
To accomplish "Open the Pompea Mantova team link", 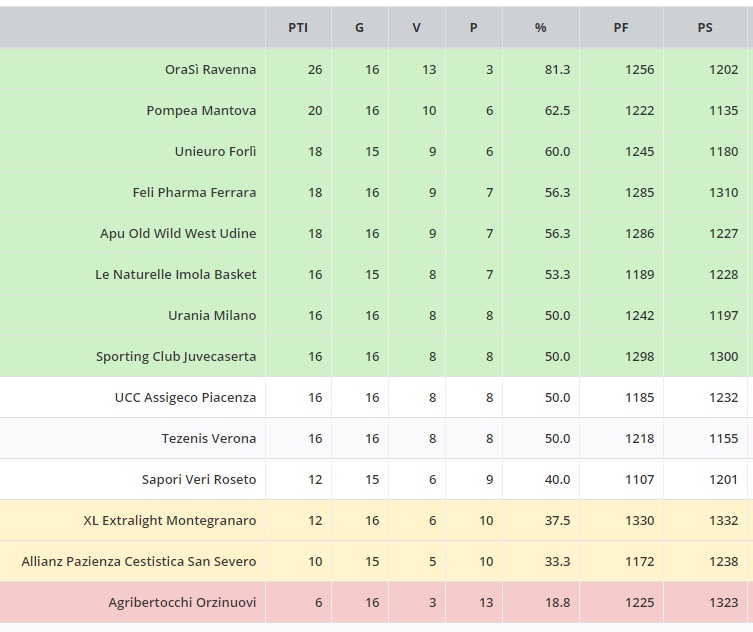I will (x=201, y=111).
